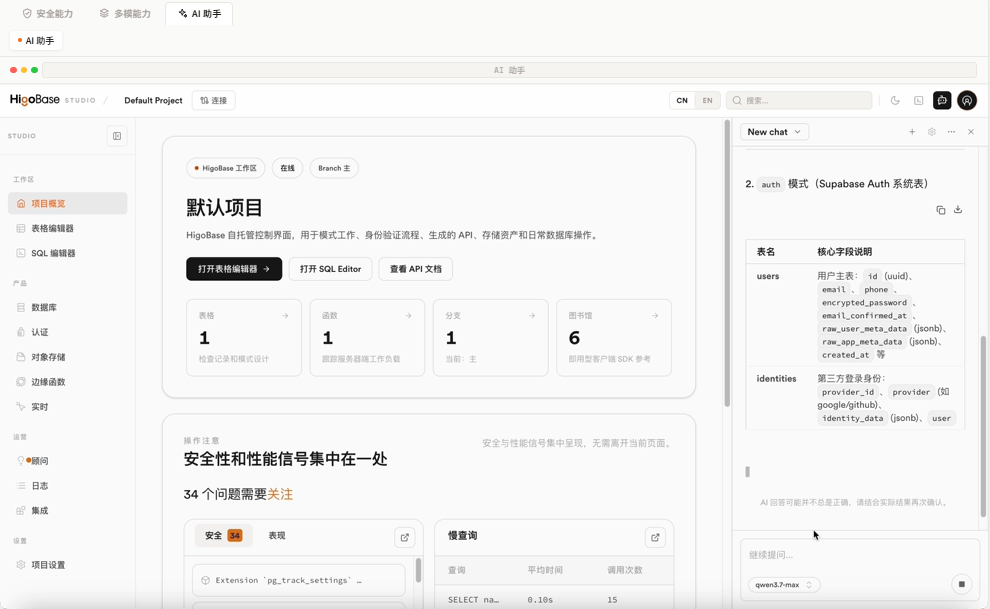This screenshot has width=990, height=609.
Task: Expand the New chat dropdown
Action: [774, 132]
